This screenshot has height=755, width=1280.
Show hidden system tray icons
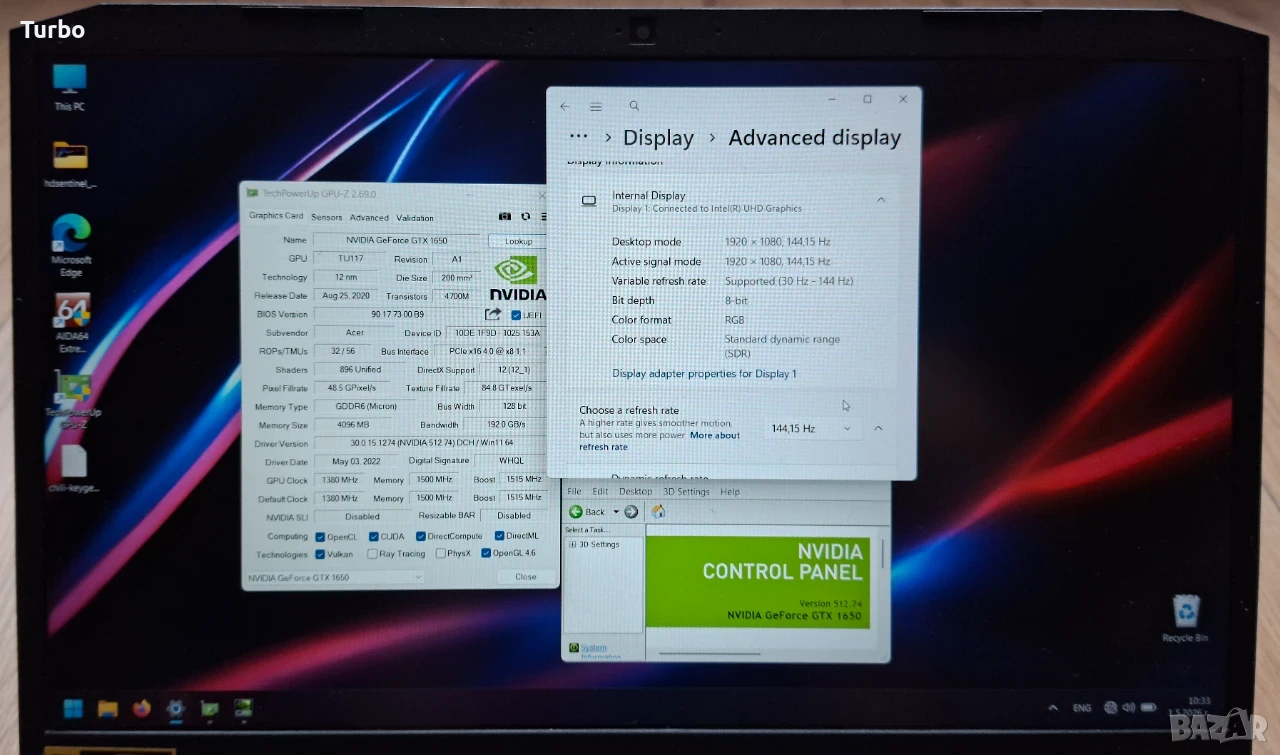tap(1052, 707)
